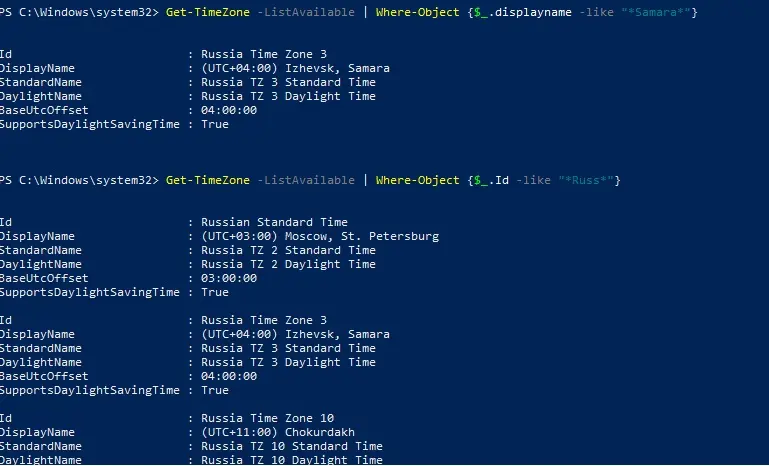Click the "*Samara*" filter string
769x466 pixels.
pyautogui.click(x=656, y=12)
